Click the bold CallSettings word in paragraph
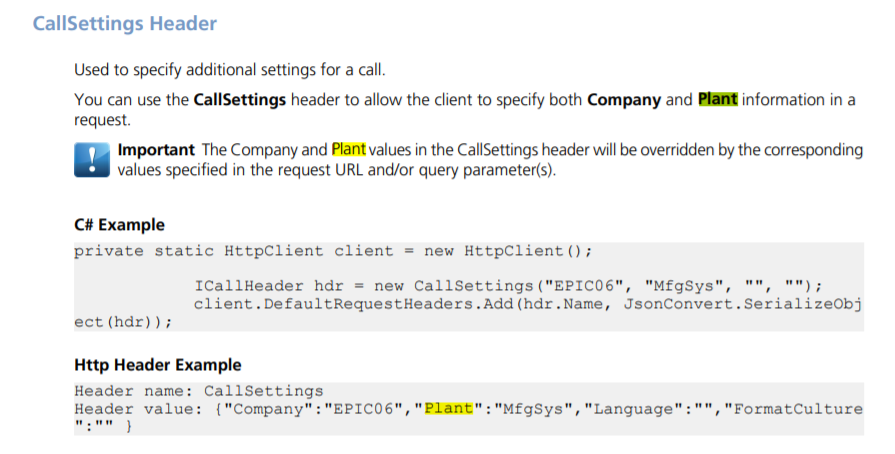 coord(240,100)
